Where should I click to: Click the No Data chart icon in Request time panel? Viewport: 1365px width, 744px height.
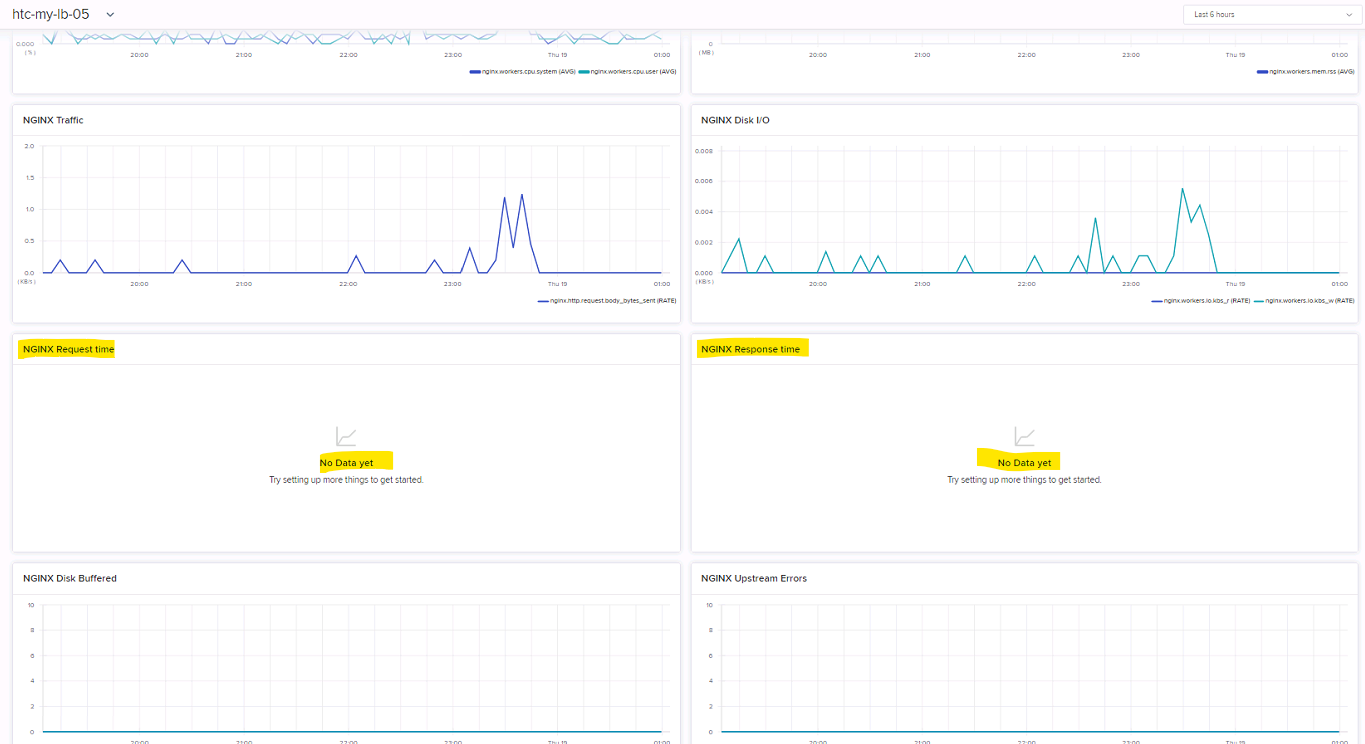pos(344,435)
